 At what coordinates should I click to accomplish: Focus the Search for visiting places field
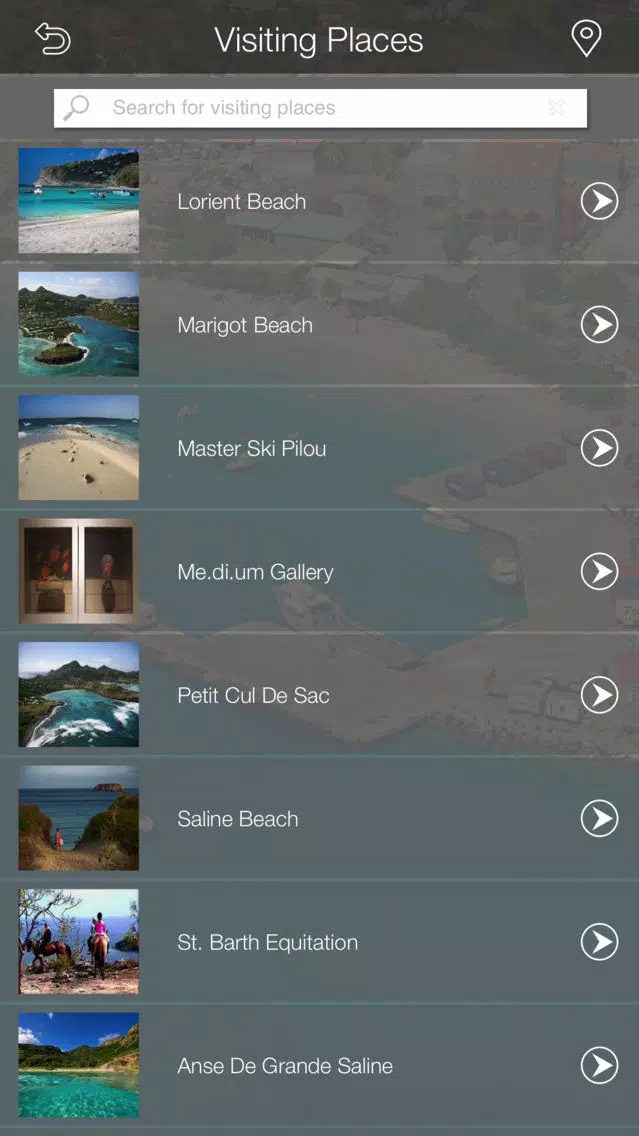(320, 108)
